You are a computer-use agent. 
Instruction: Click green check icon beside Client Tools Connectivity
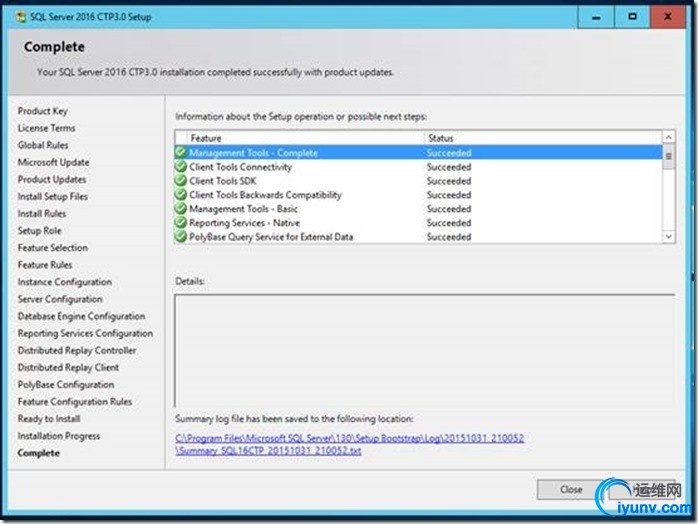tap(180, 167)
